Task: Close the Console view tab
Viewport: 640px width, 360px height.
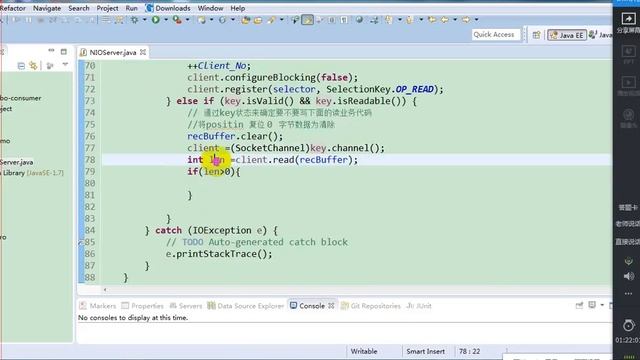Action: 331,305
